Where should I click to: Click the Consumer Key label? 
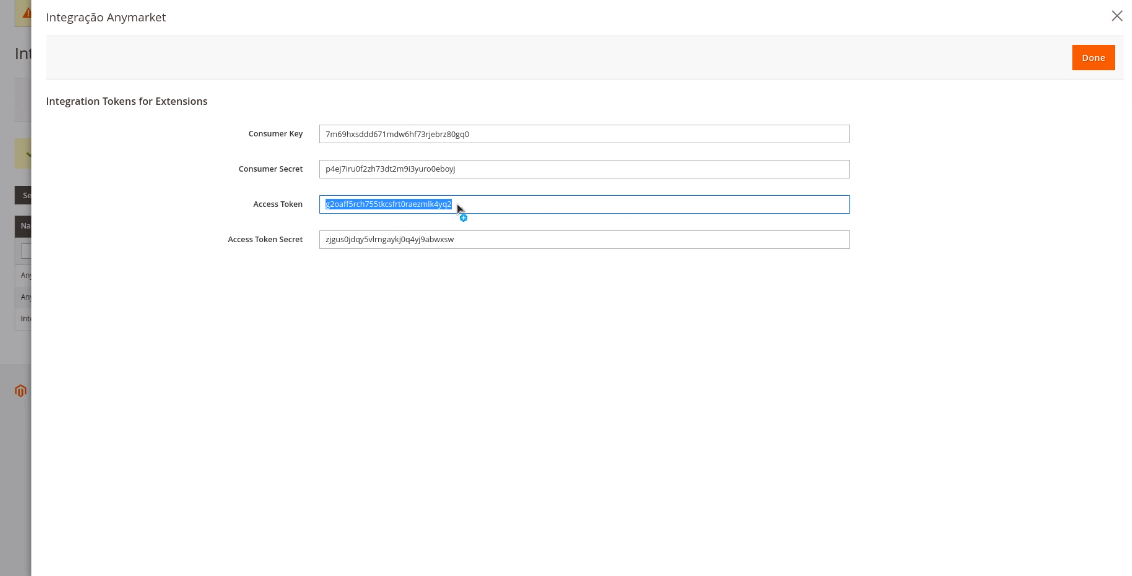pyautogui.click(x=275, y=134)
